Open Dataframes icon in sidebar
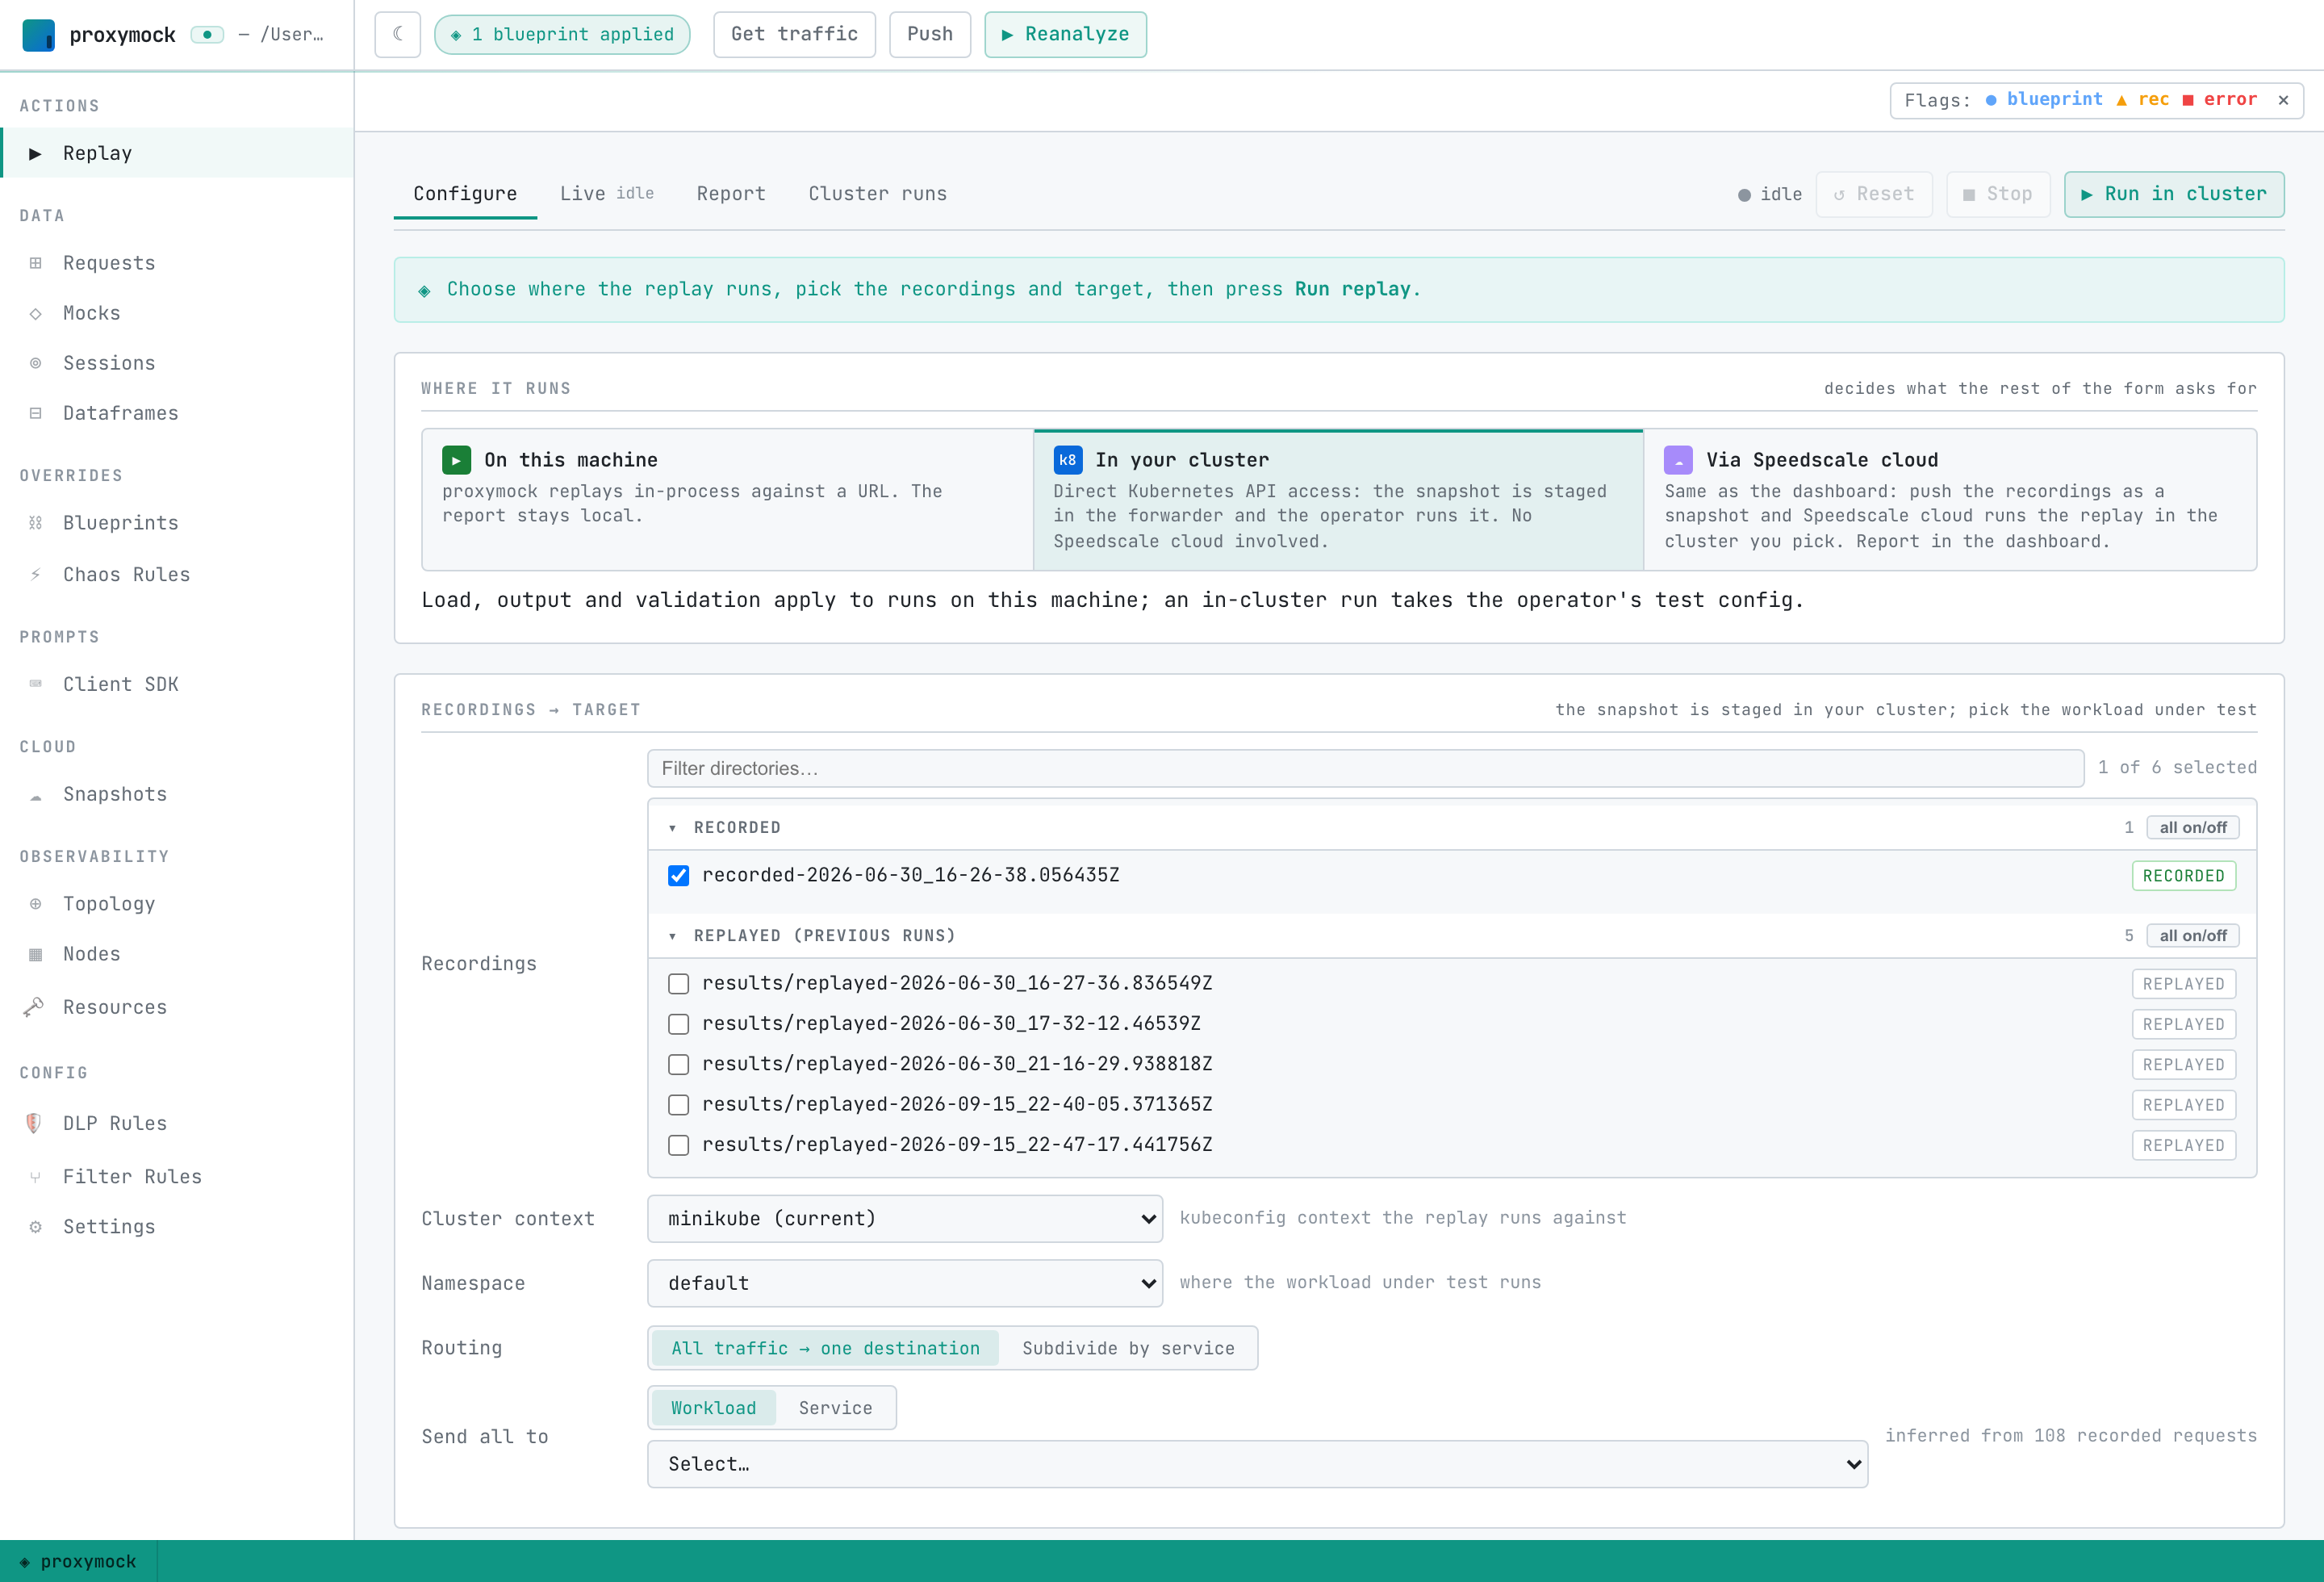 [x=36, y=413]
